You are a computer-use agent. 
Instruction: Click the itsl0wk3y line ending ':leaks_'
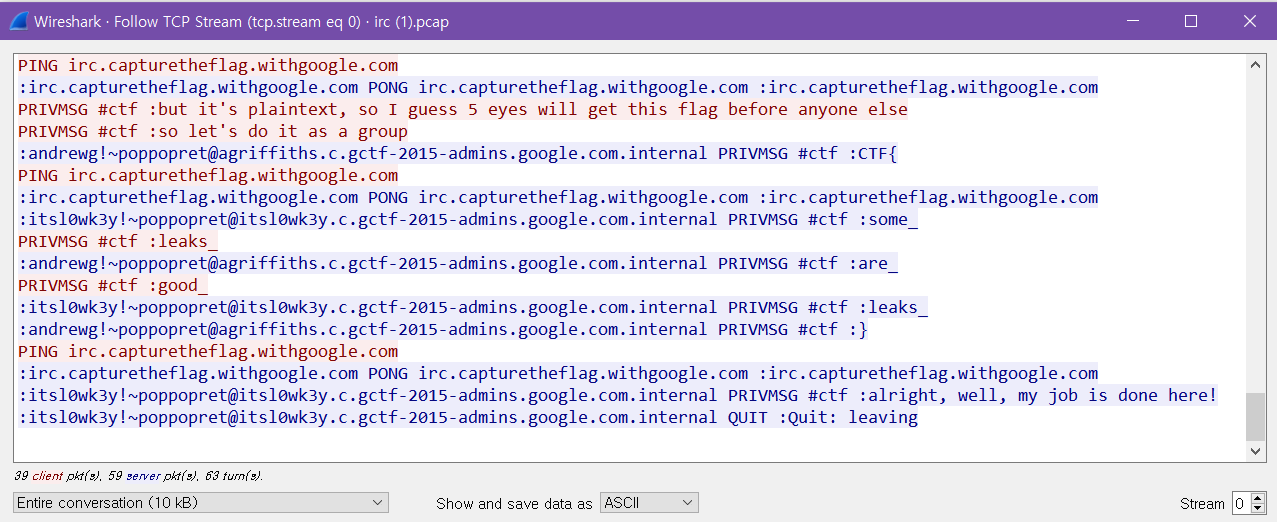pyautogui.click(x=473, y=308)
